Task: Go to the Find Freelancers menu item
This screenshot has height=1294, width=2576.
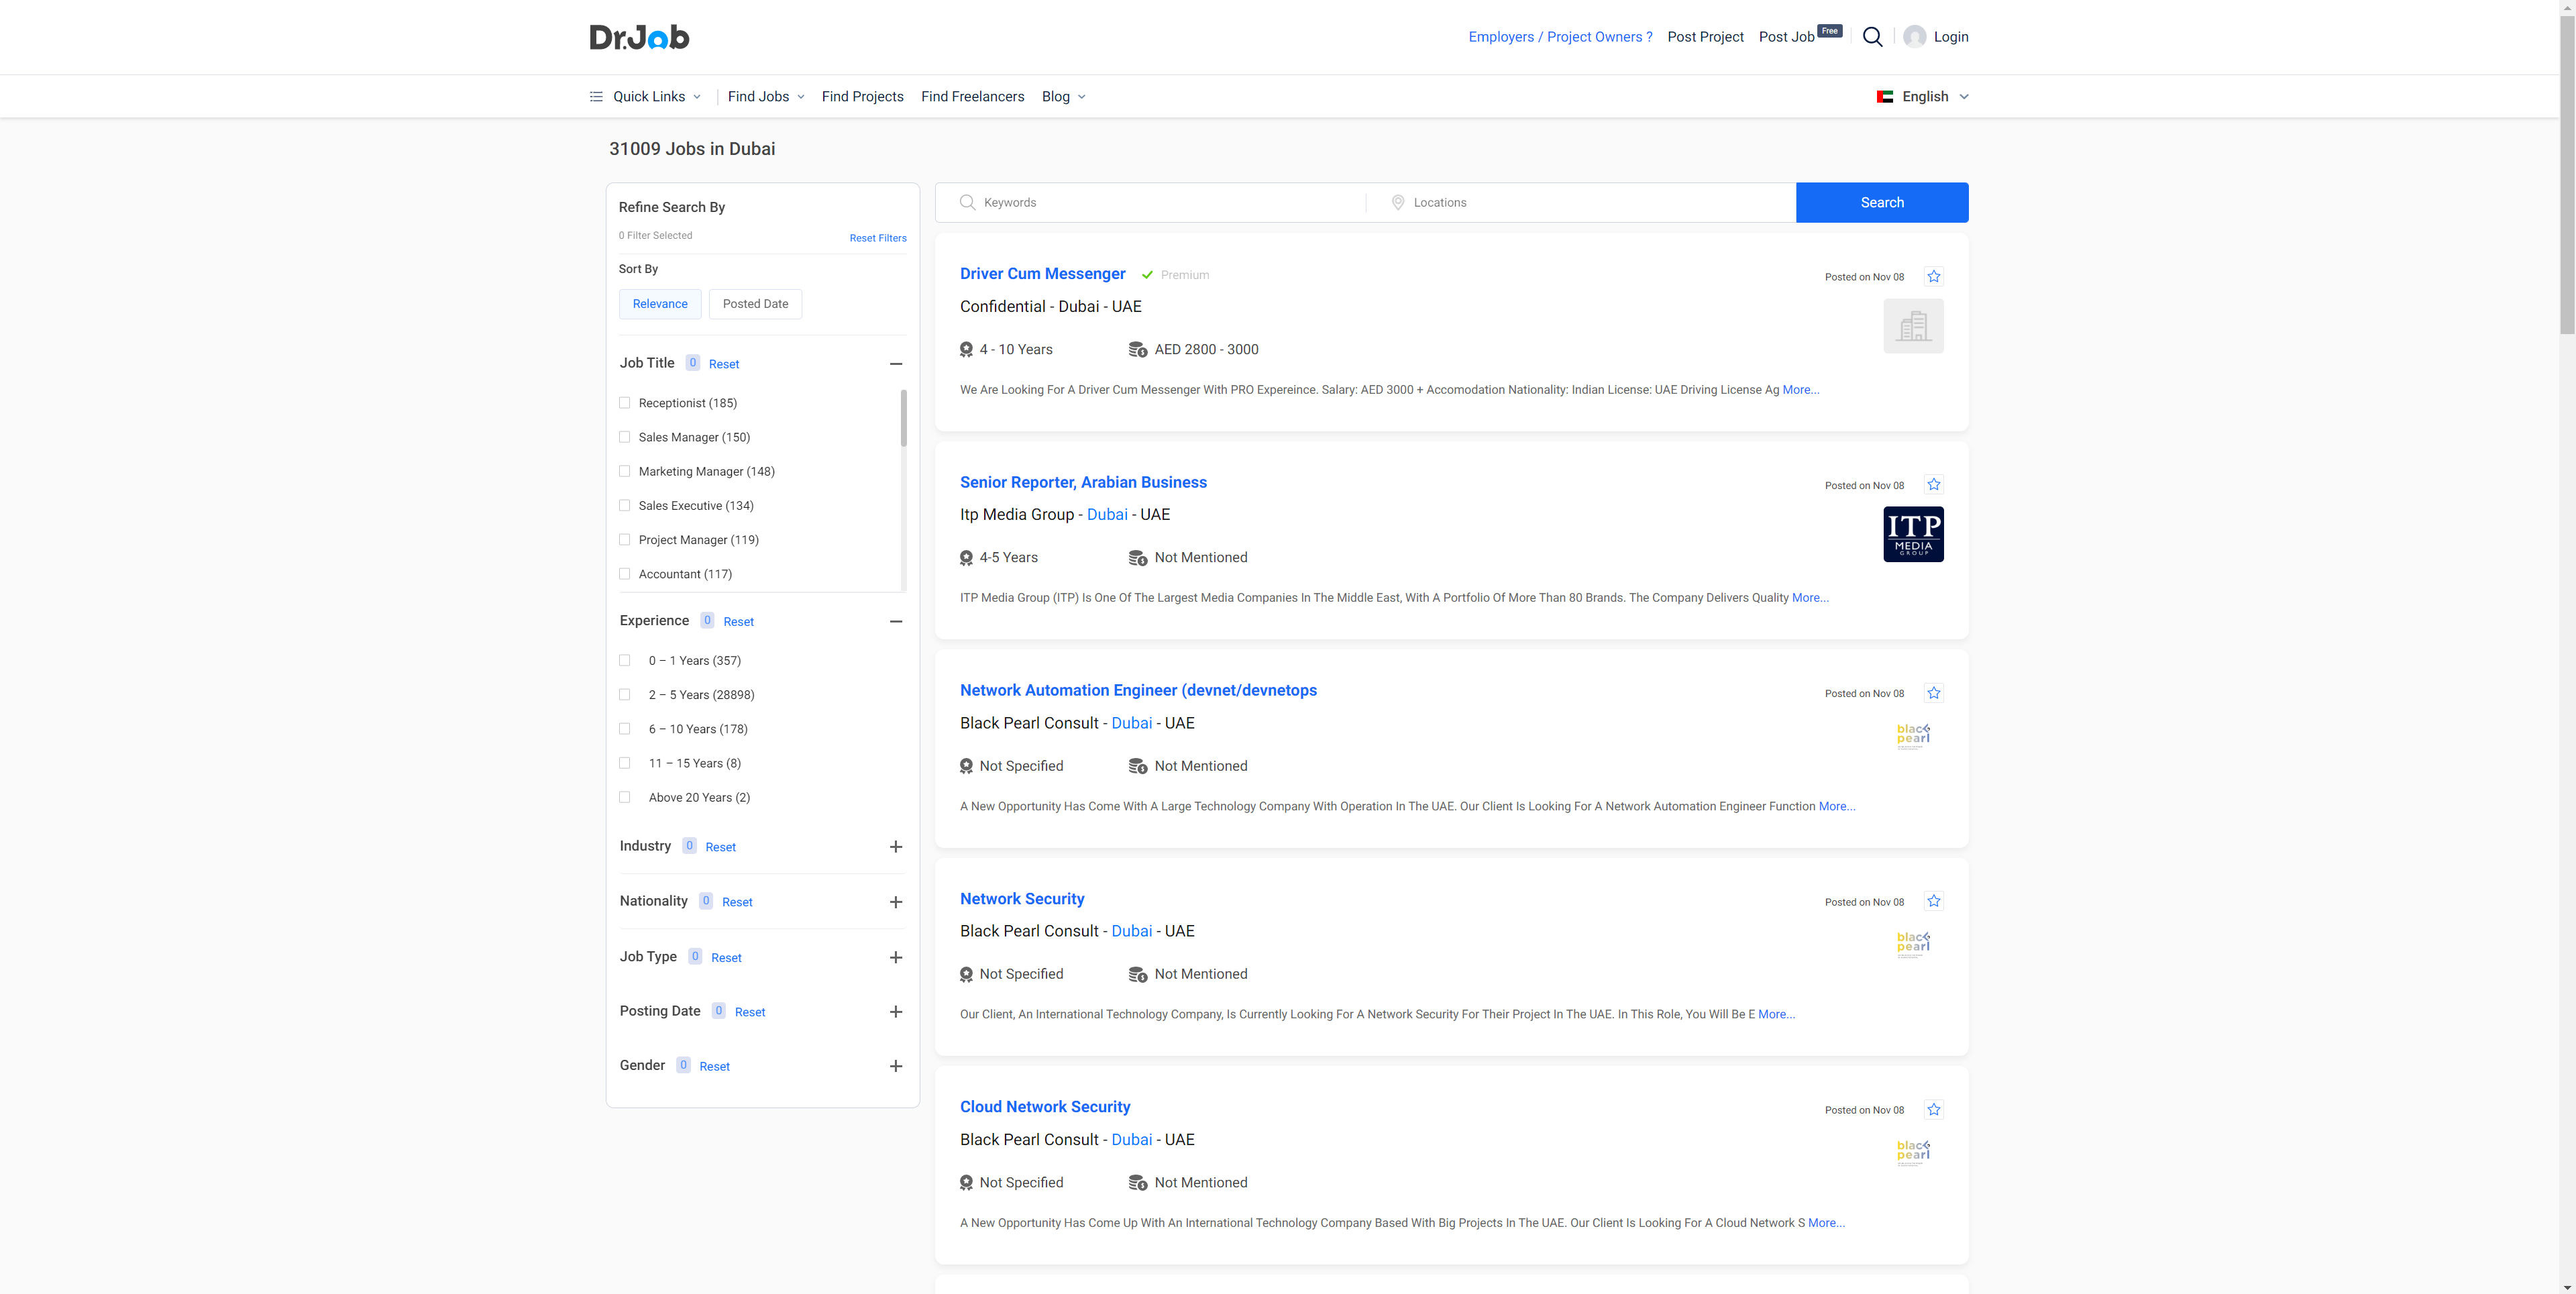Action: [x=972, y=96]
